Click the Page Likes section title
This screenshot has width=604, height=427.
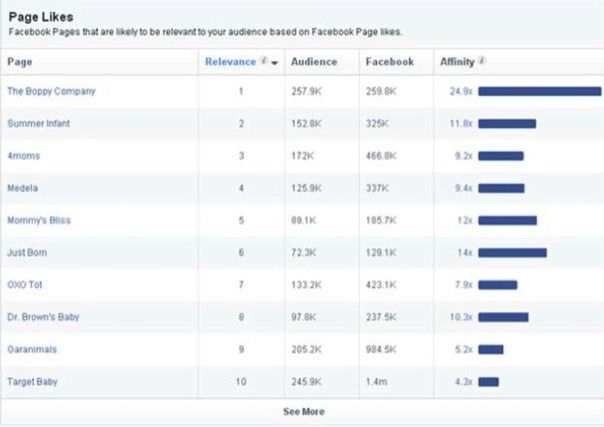pyautogui.click(x=40, y=17)
